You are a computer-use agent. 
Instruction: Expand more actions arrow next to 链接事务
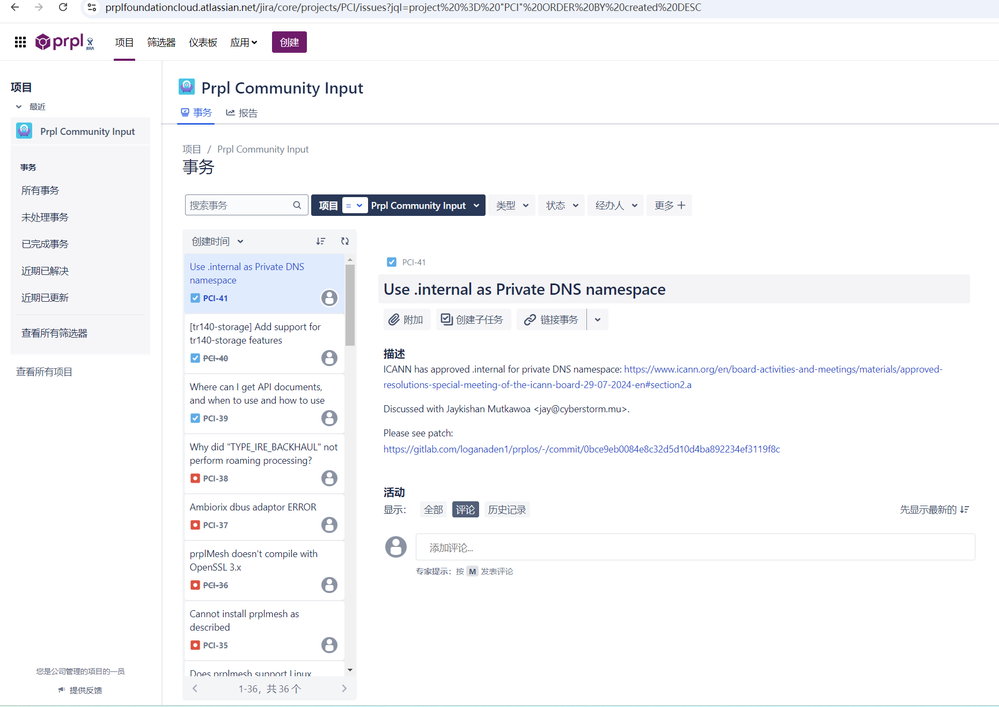(x=598, y=320)
